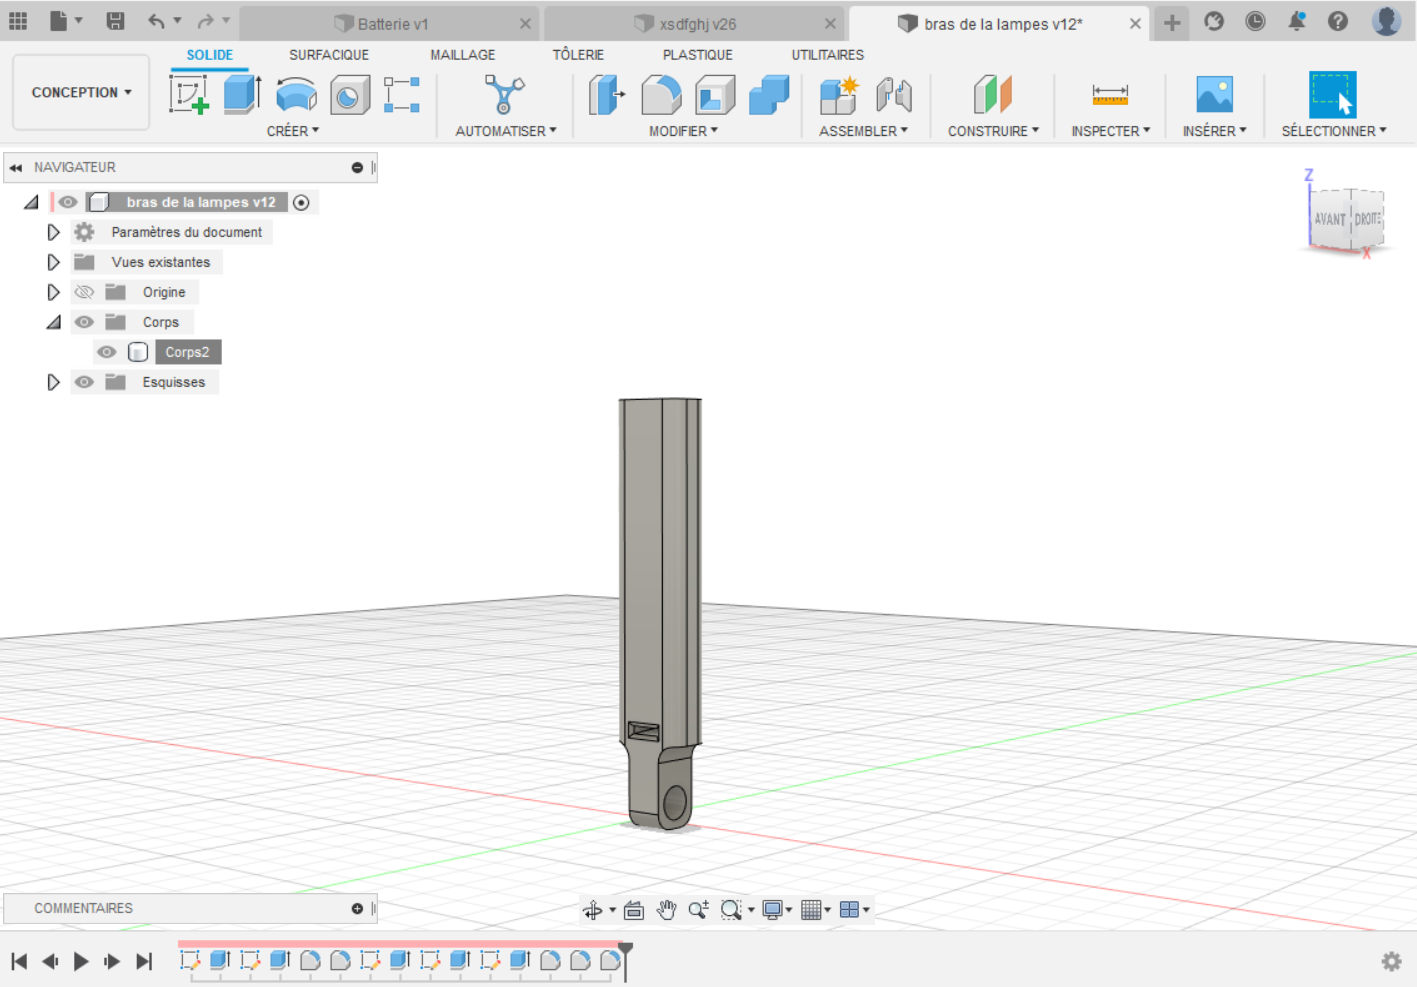Click the New Component icon
1417x987 pixels.
[x=839, y=95]
